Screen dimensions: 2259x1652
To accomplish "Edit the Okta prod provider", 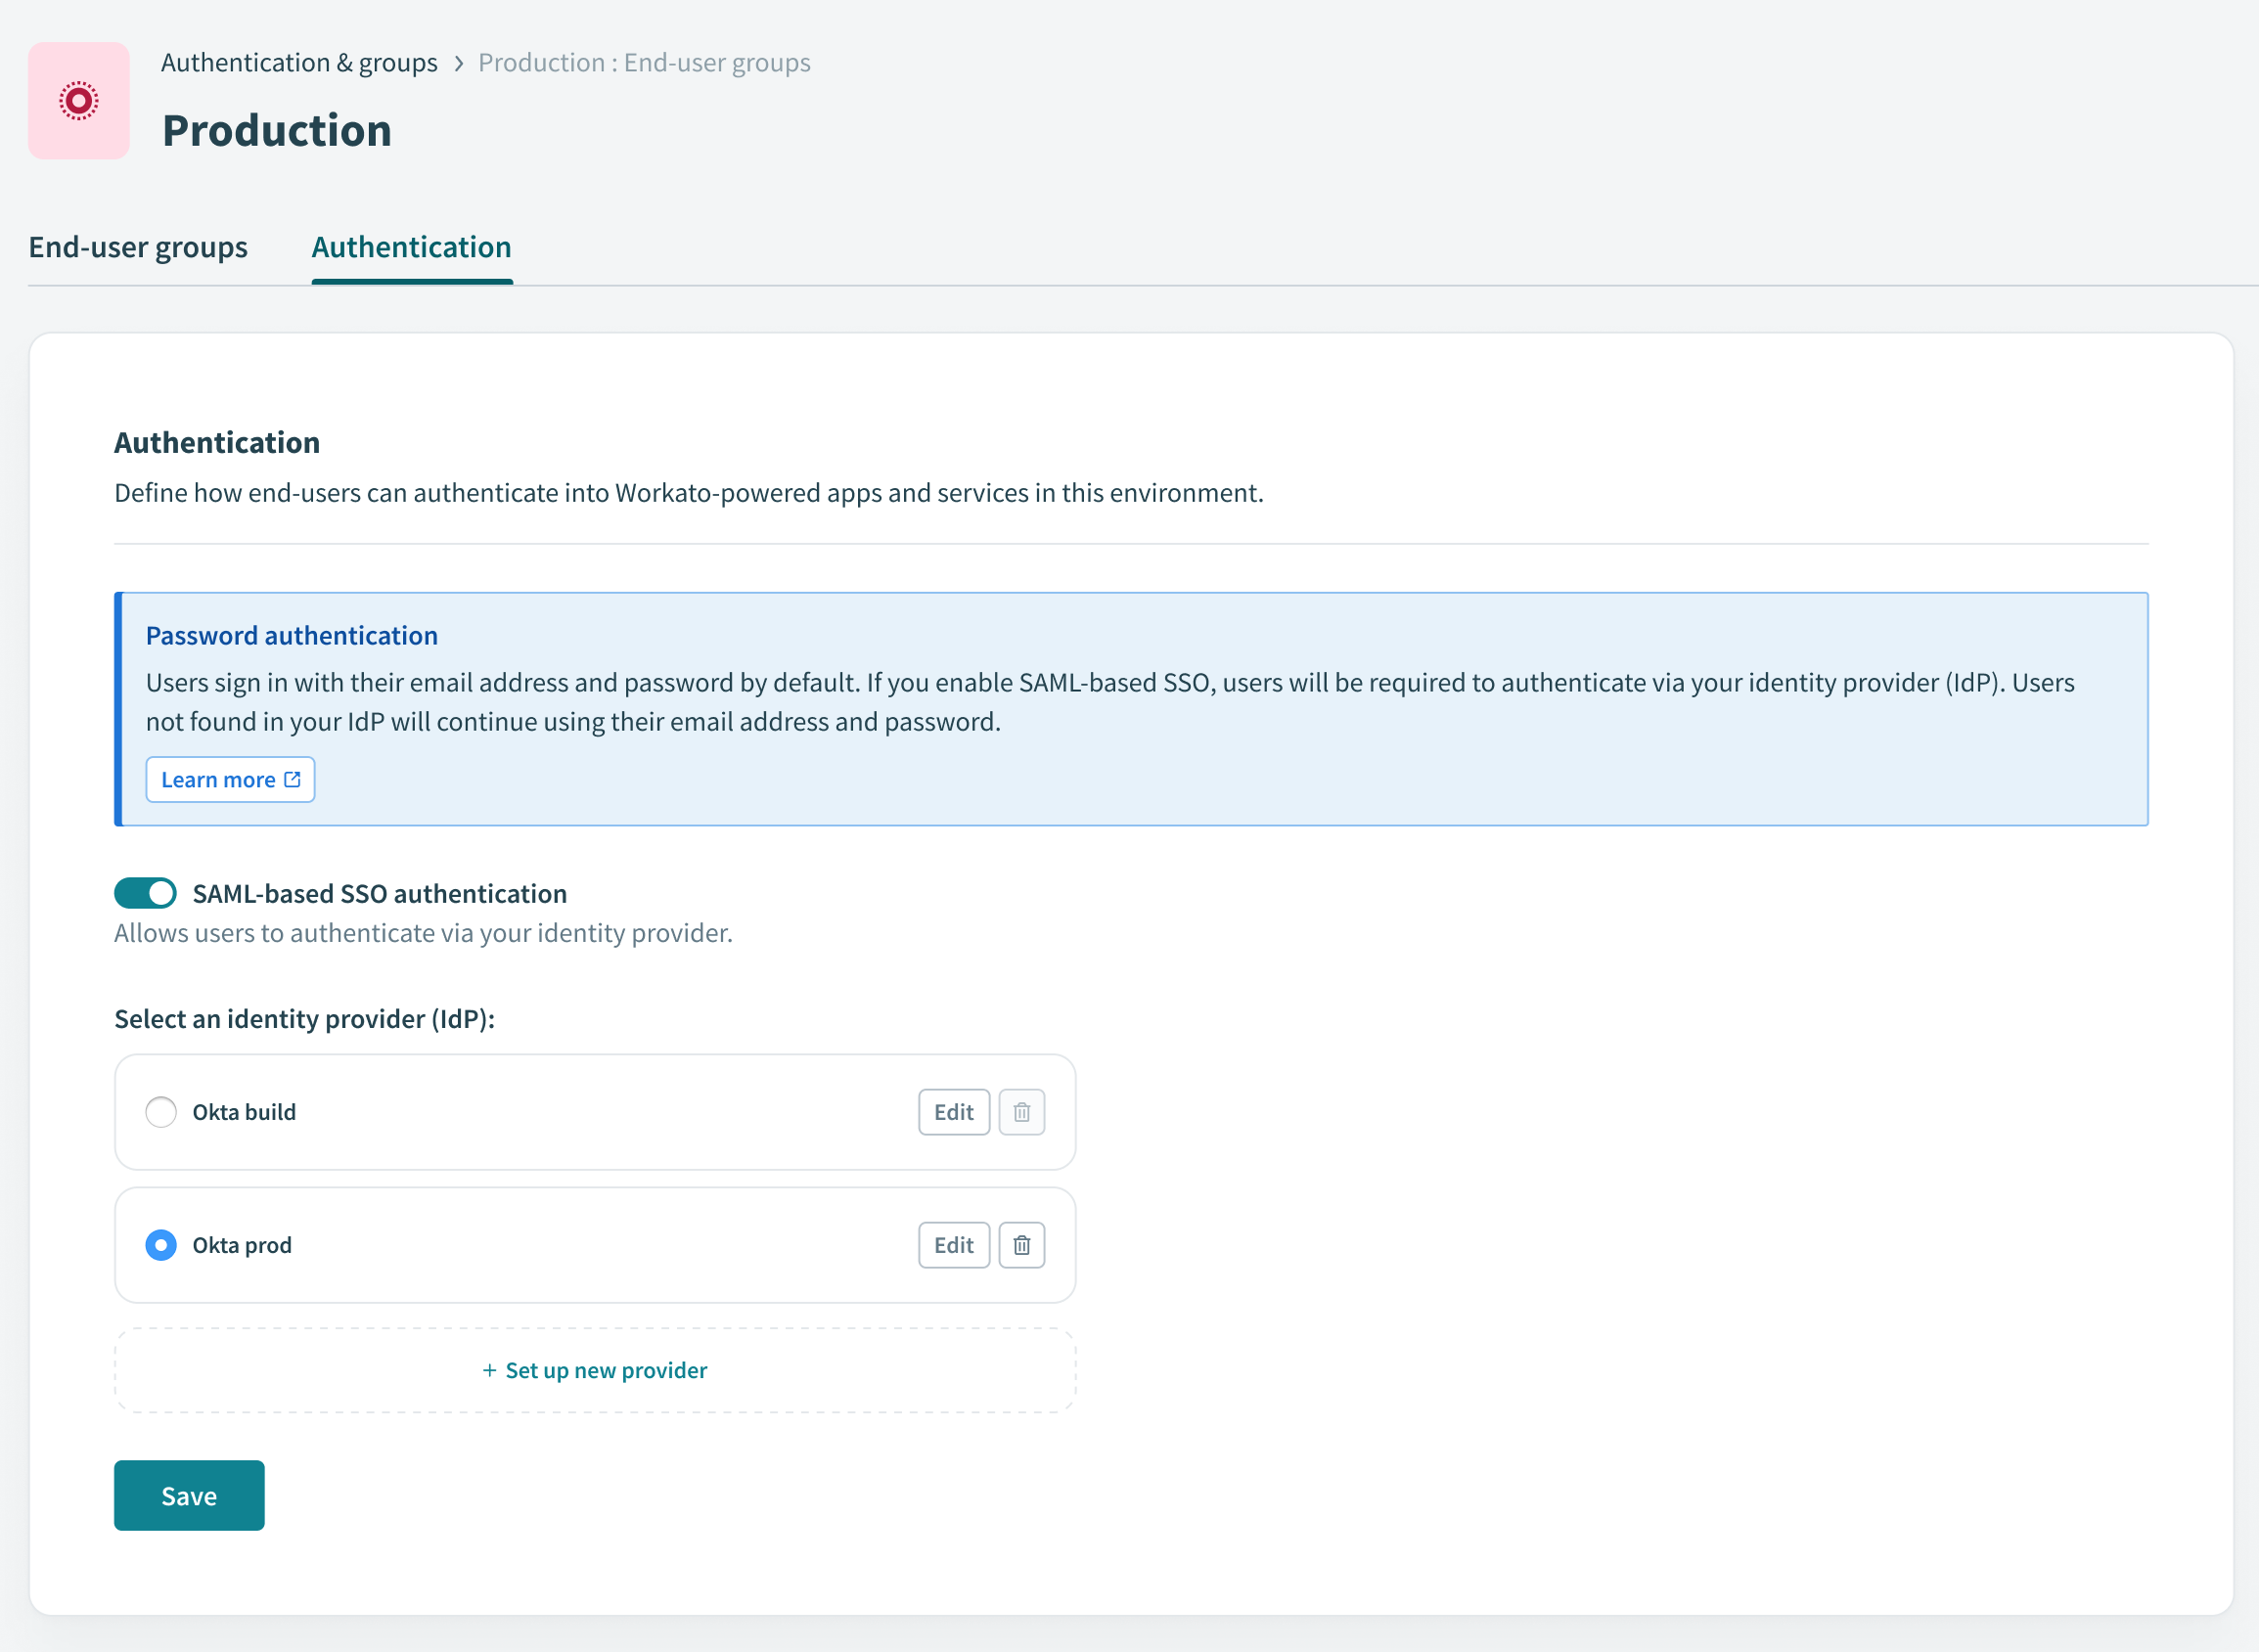I will point(953,1244).
